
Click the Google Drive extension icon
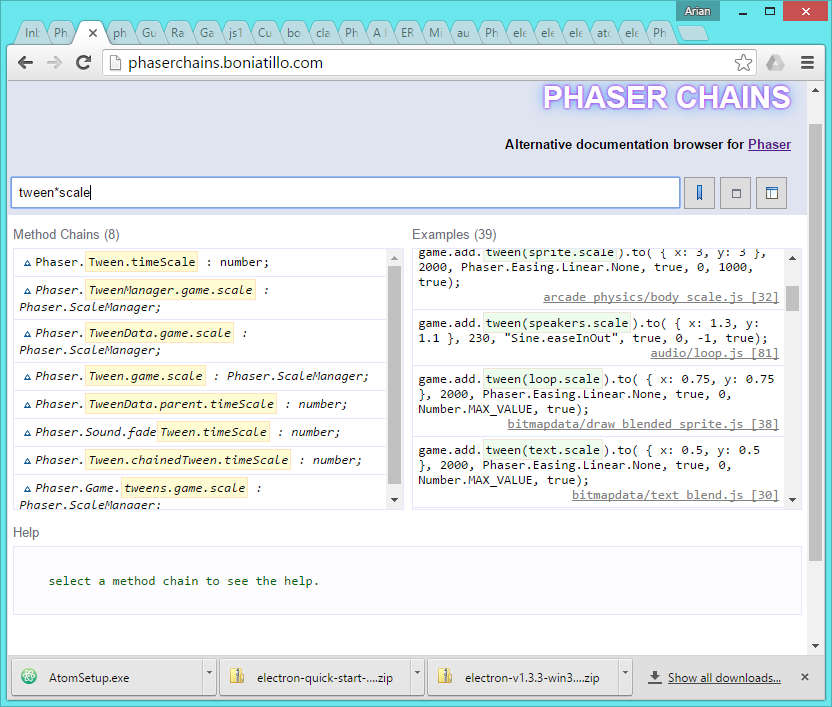[775, 63]
